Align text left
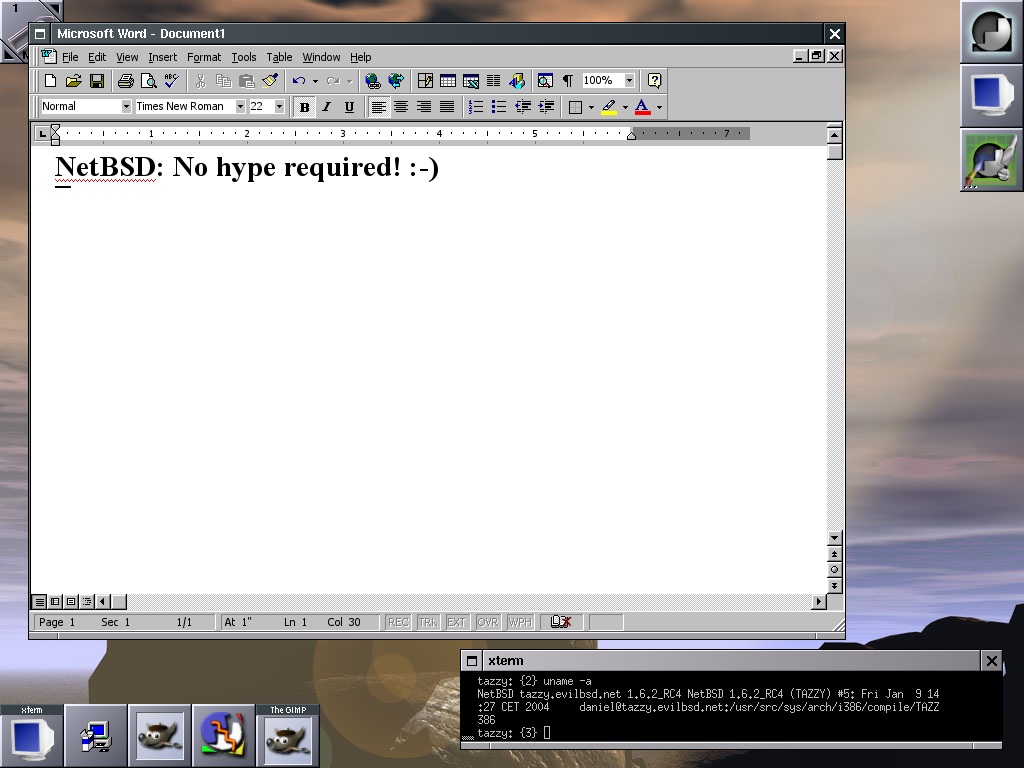 tap(378, 106)
